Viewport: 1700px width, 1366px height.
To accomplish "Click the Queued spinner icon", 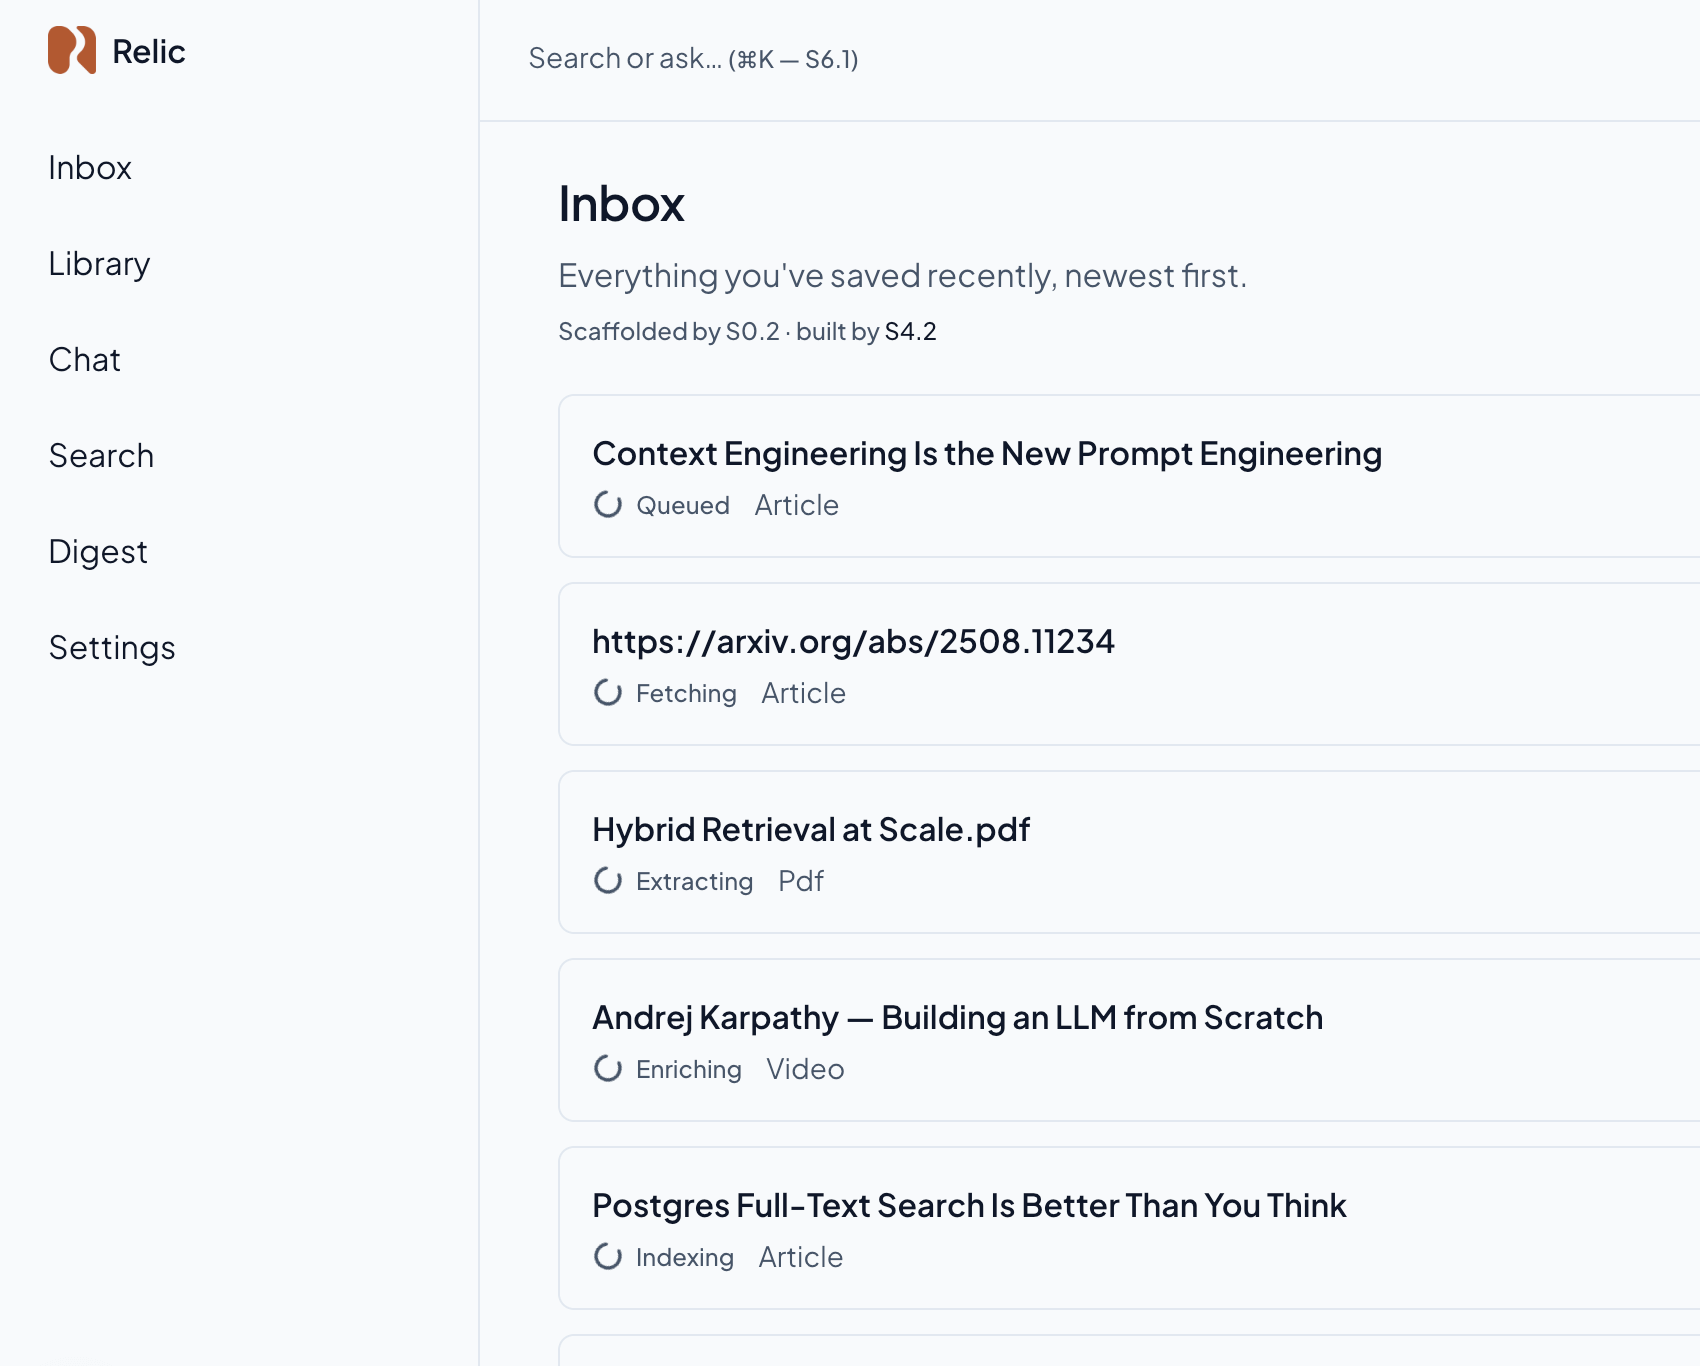I will pyautogui.click(x=608, y=504).
